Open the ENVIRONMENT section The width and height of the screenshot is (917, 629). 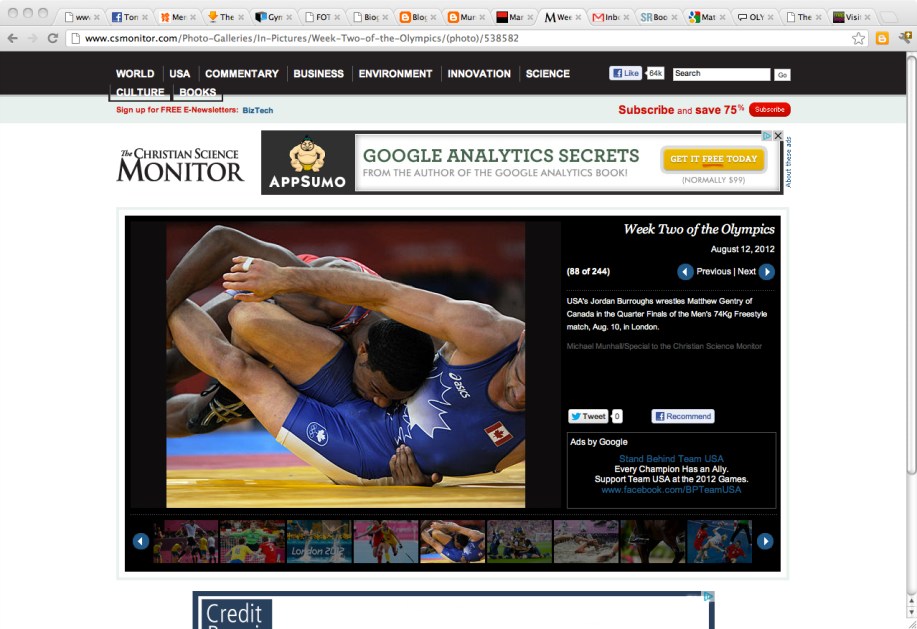(395, 74)
